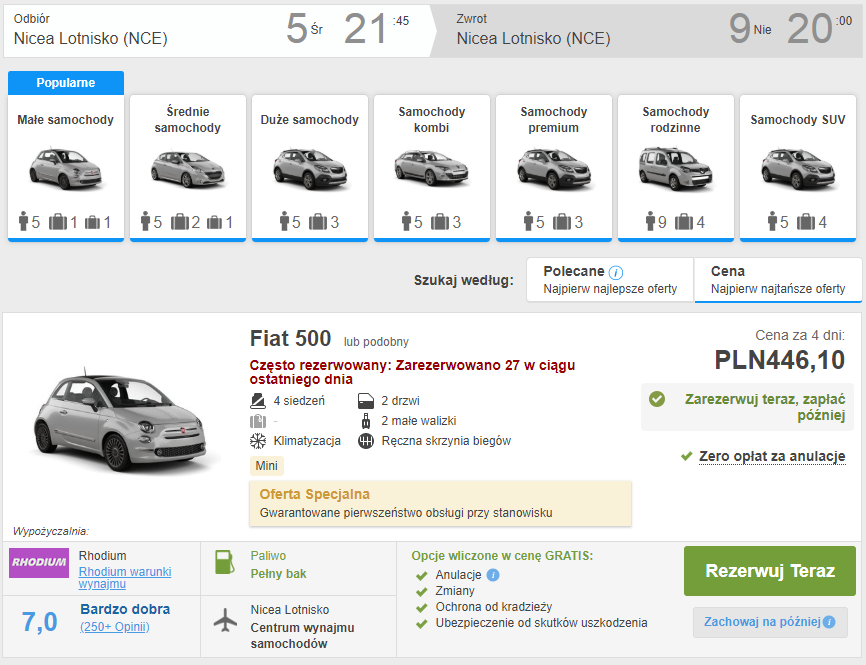Open Rhodium warunki wynajmu link

[125, 577]
